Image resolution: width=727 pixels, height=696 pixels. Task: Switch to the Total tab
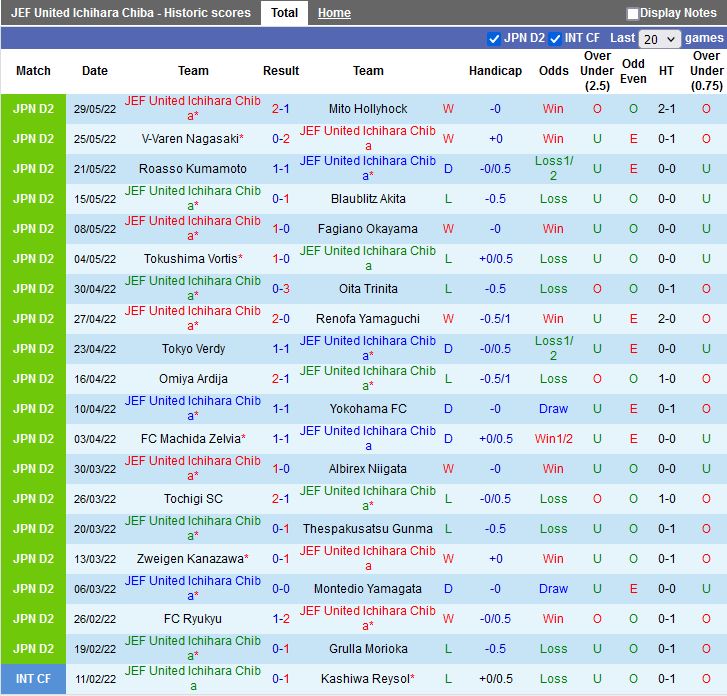284,13
